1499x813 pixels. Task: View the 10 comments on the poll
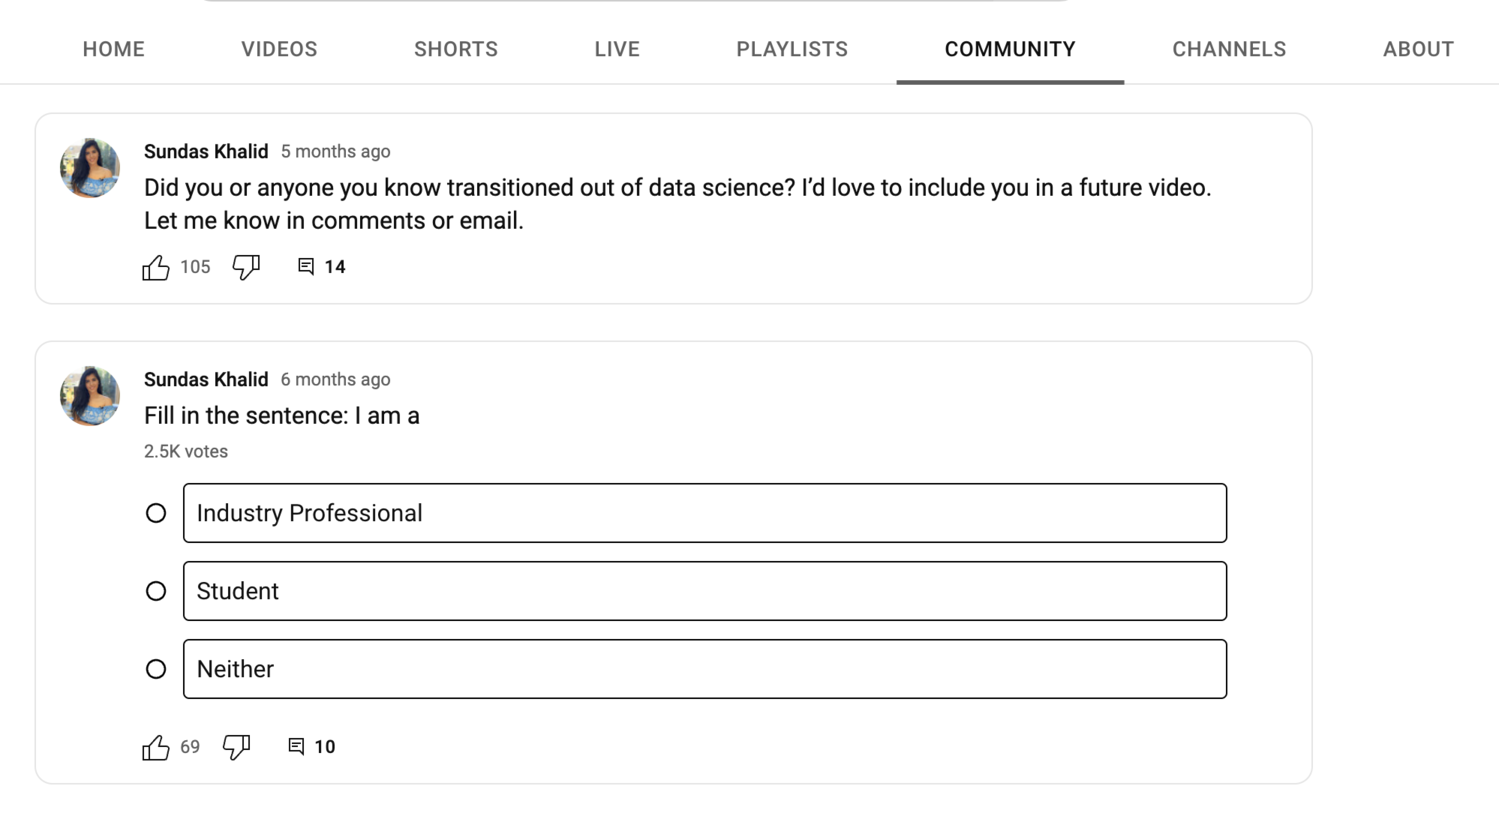(296, 746)
